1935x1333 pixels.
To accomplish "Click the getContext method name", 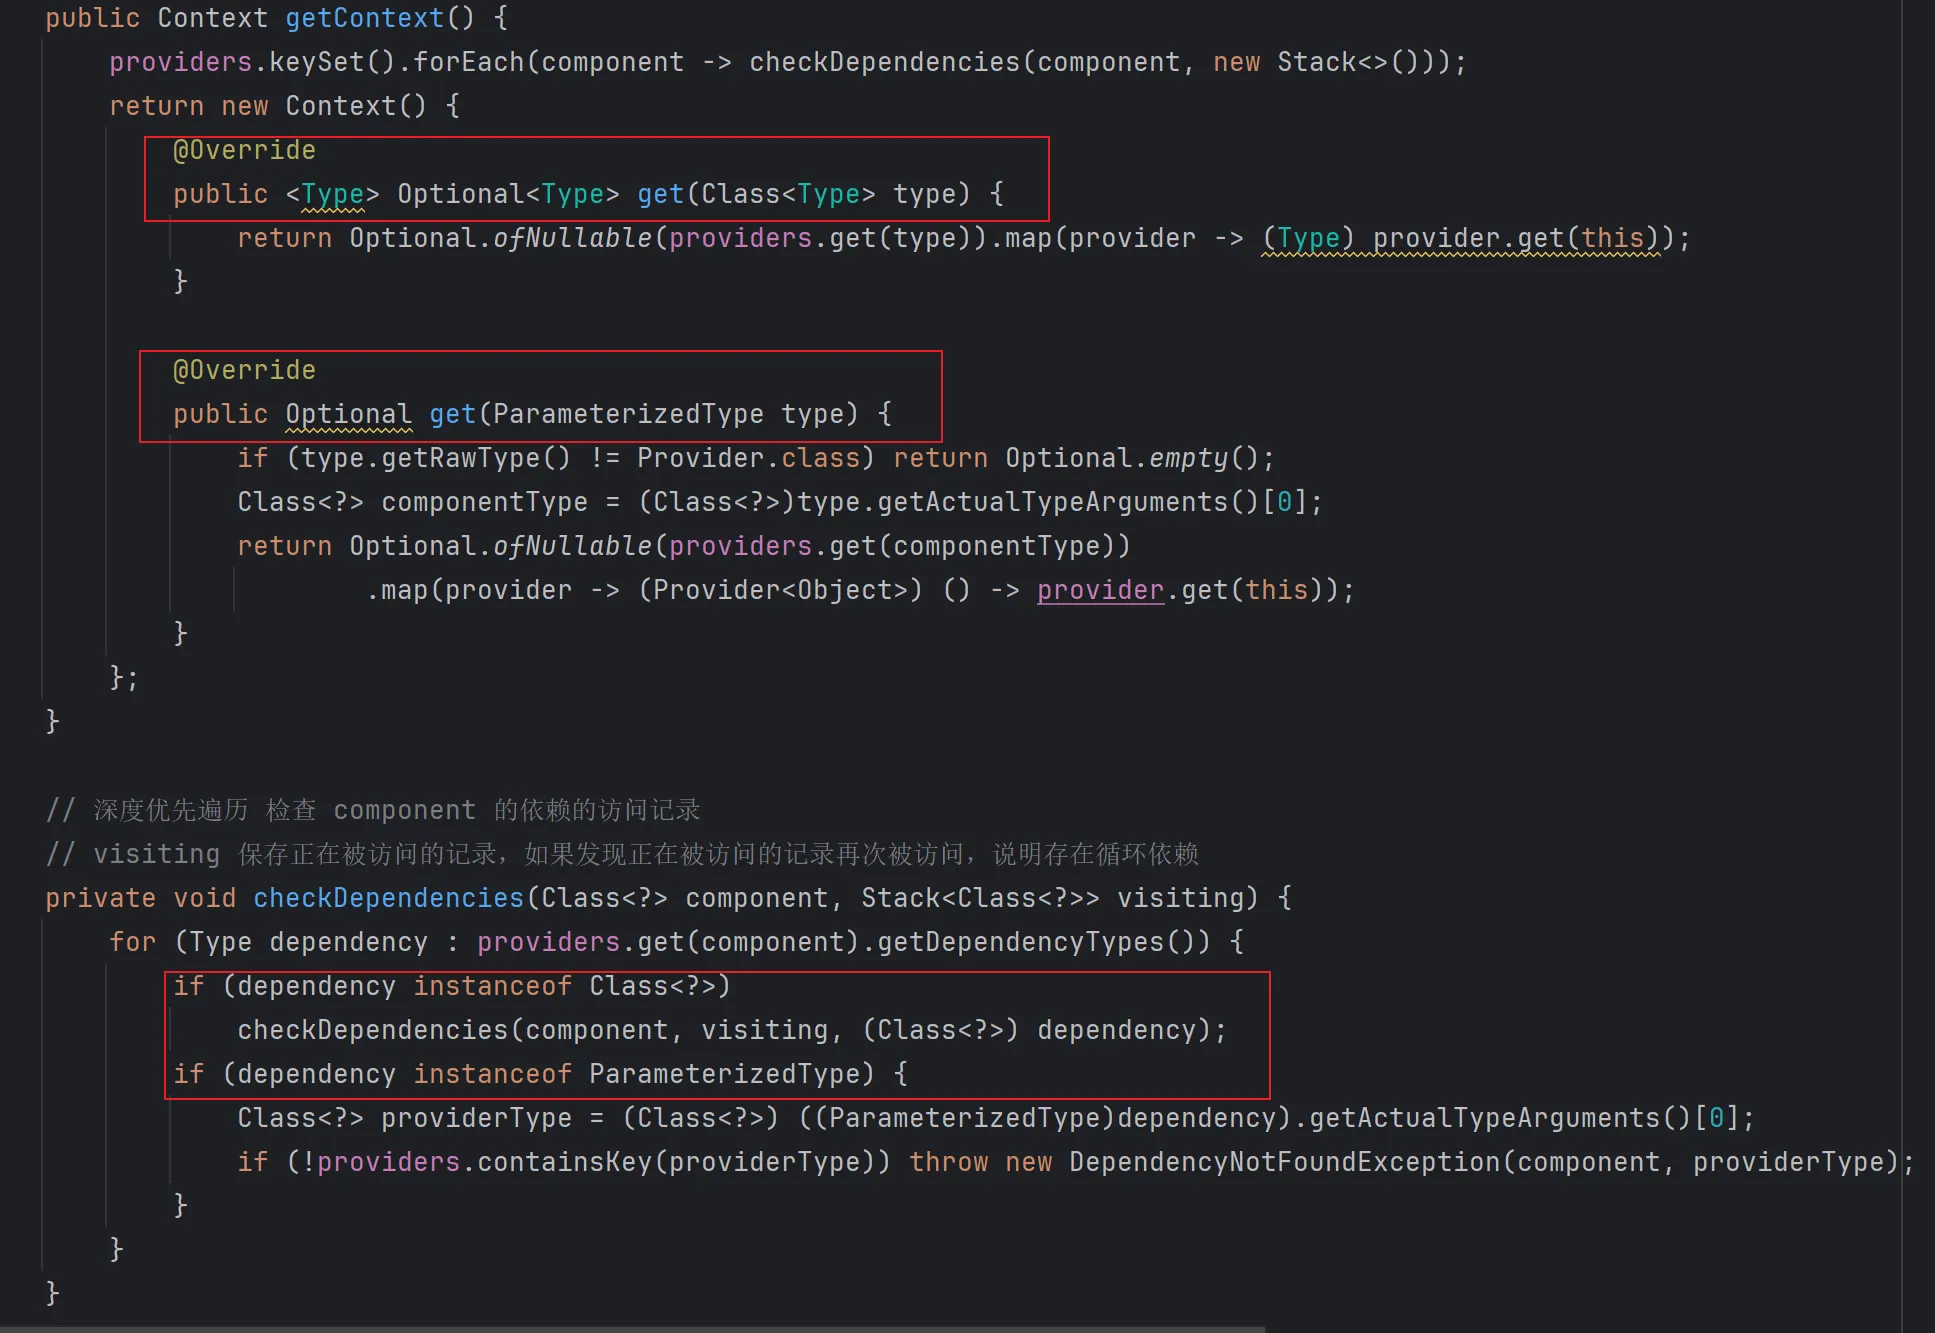I will (x=364, y=18).
